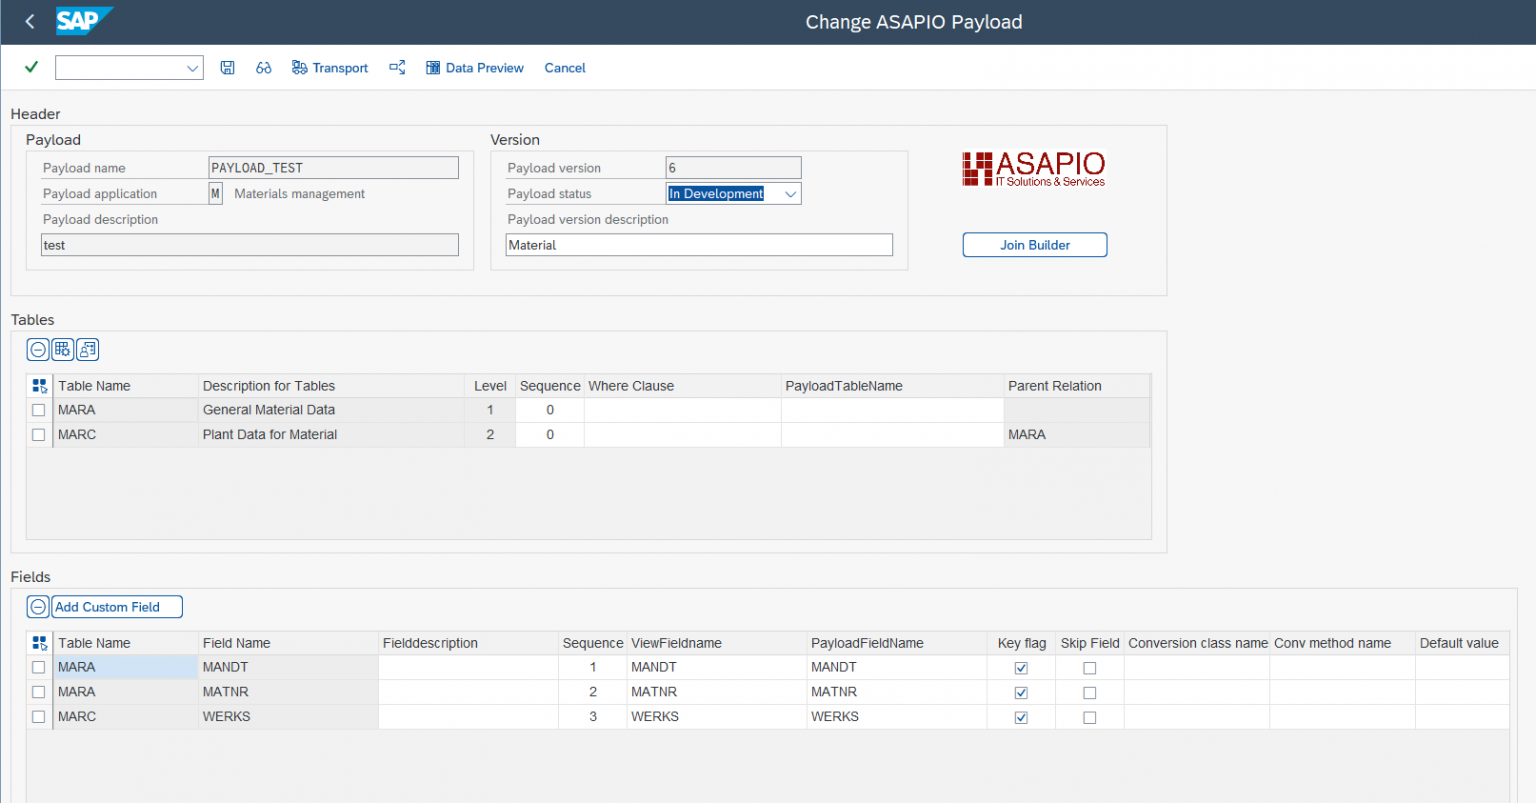
Task: Open the Join Builder
Action: [x=1034, y=244]
